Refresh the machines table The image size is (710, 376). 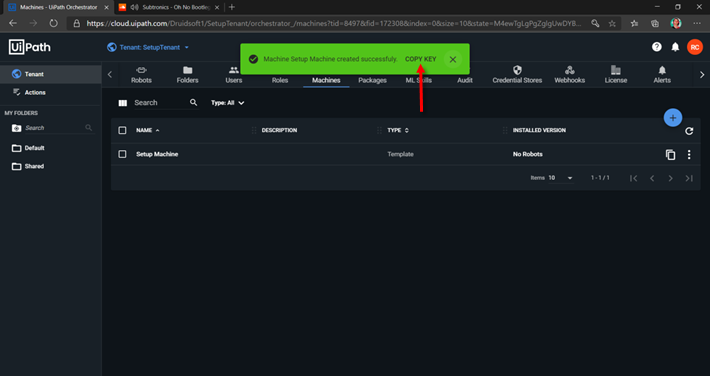point(689,131)
